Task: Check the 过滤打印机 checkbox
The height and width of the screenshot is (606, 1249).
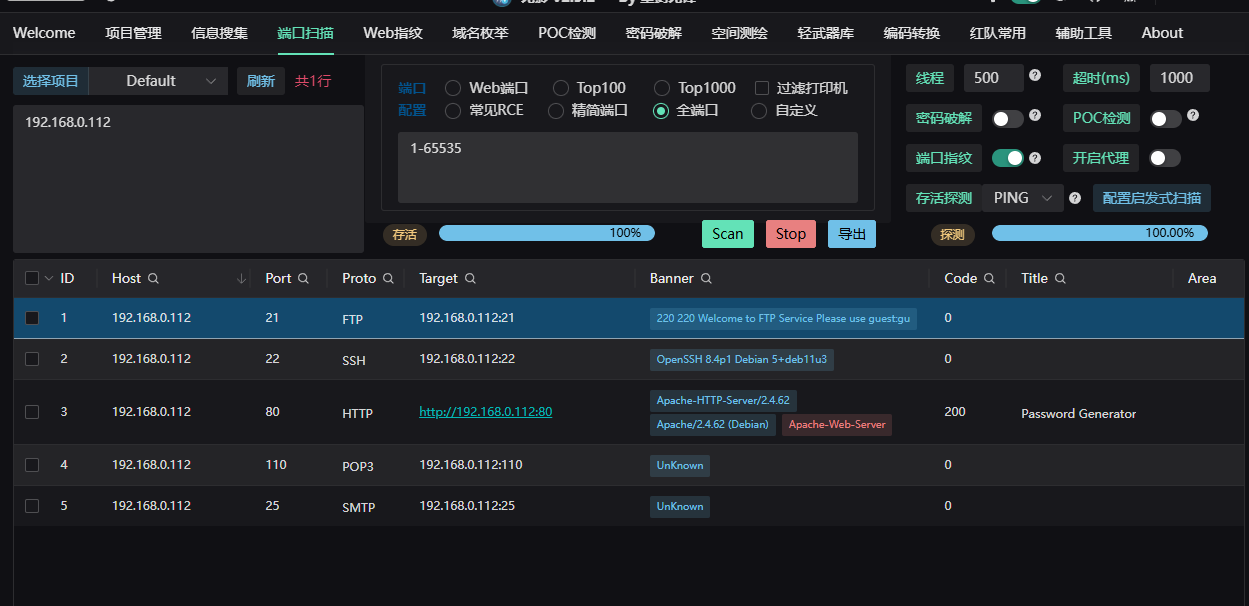Action: pos(762,88)
